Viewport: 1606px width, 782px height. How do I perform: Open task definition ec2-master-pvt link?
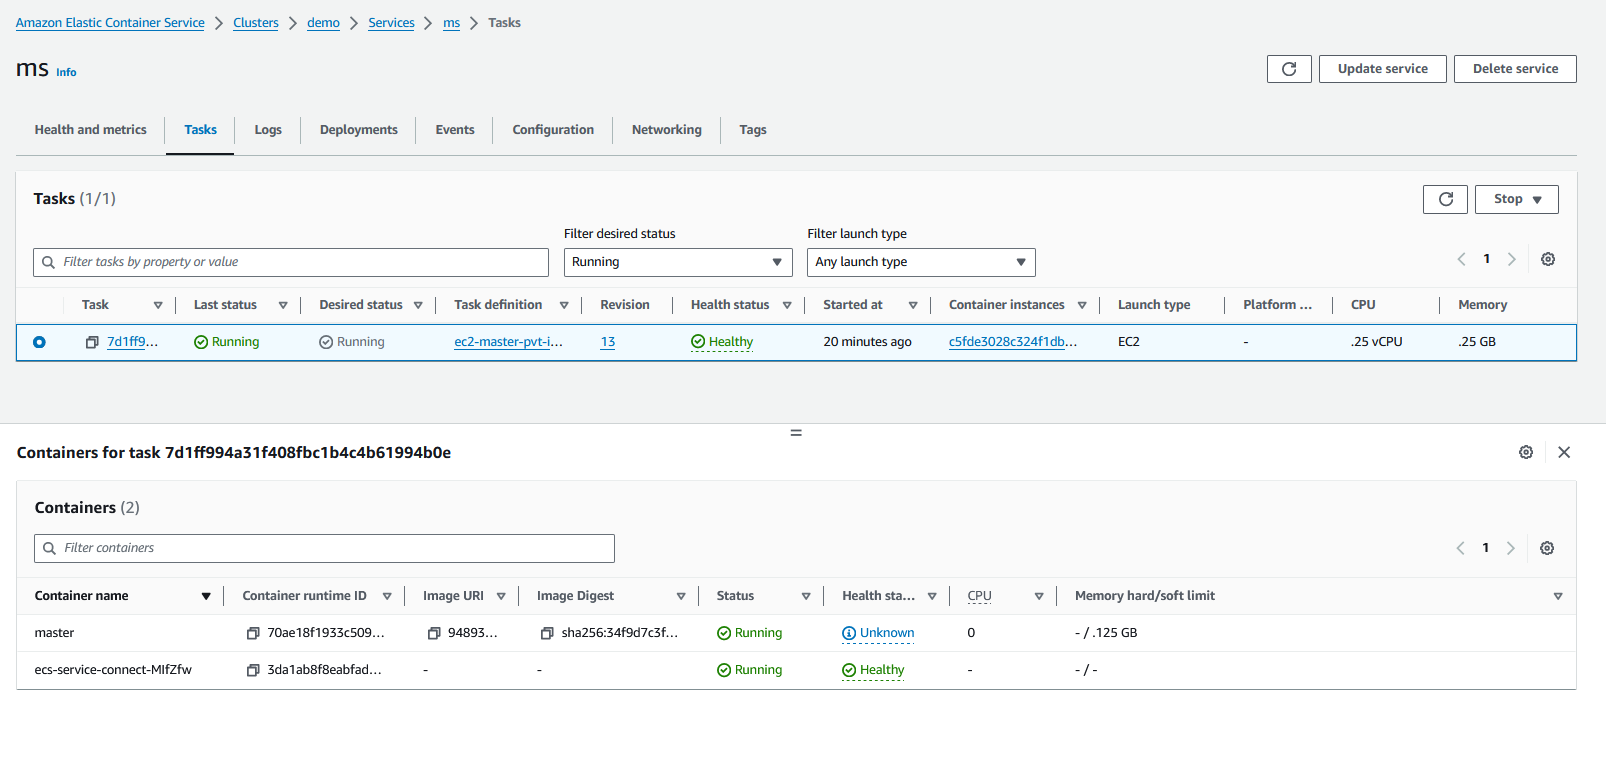click(508, 342)
